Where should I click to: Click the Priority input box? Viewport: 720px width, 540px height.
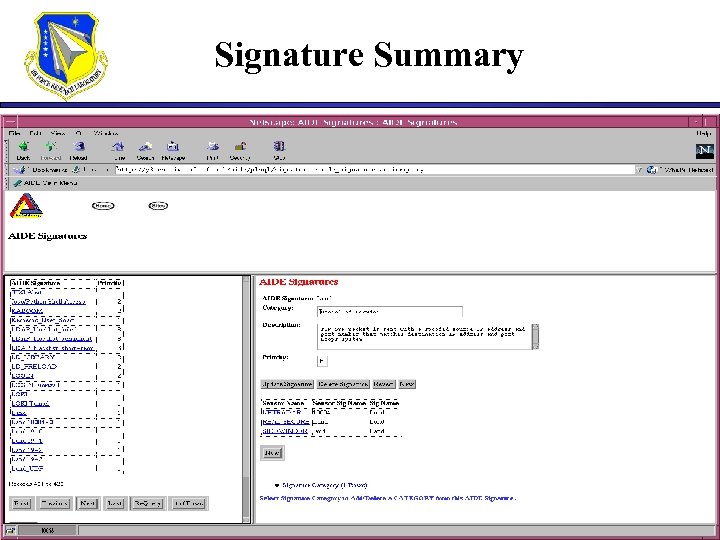322,361
